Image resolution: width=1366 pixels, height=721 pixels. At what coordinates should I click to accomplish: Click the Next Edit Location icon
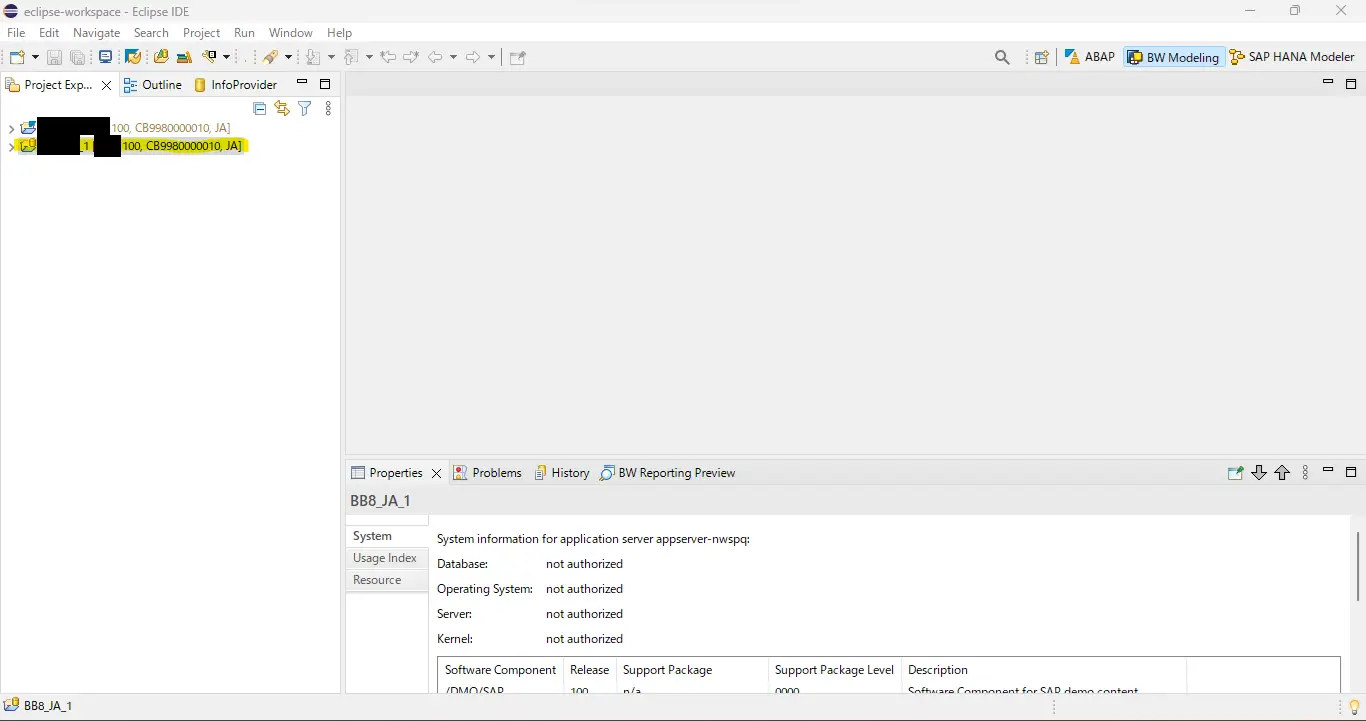coord(411,57)
